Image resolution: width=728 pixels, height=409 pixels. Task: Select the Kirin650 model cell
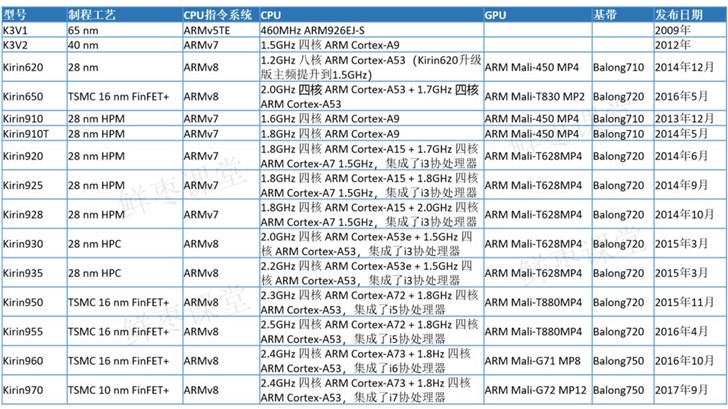click(24, 97)
